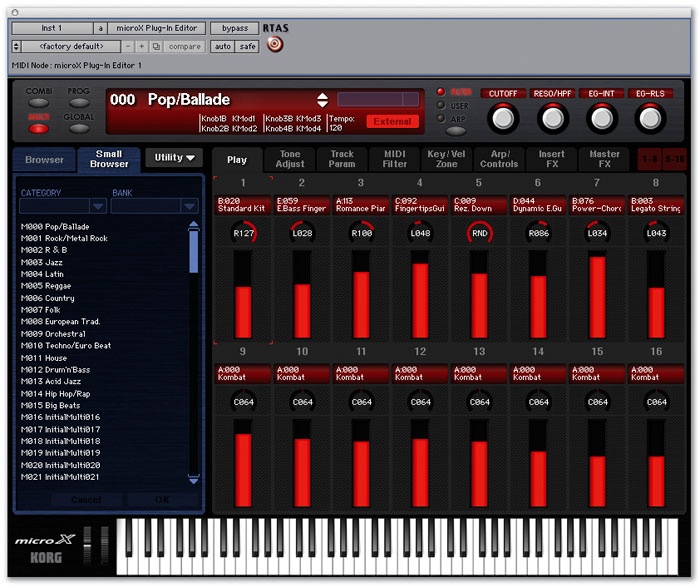Click the Tempo value 120
The width and height of the screenshot is (700, 587).
(335, 128)
